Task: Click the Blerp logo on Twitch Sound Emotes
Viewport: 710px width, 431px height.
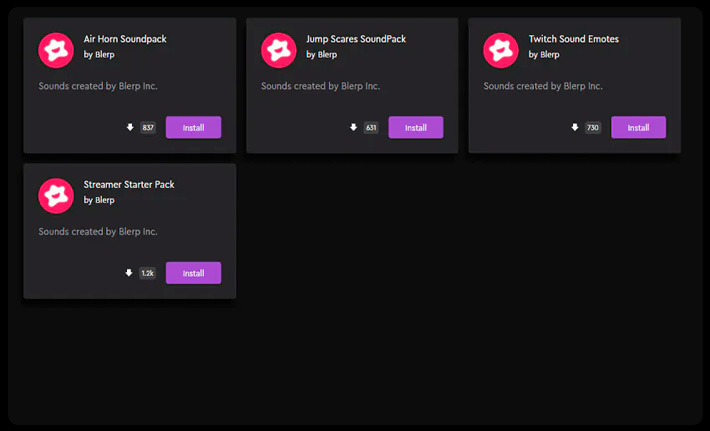Action: 501,50
